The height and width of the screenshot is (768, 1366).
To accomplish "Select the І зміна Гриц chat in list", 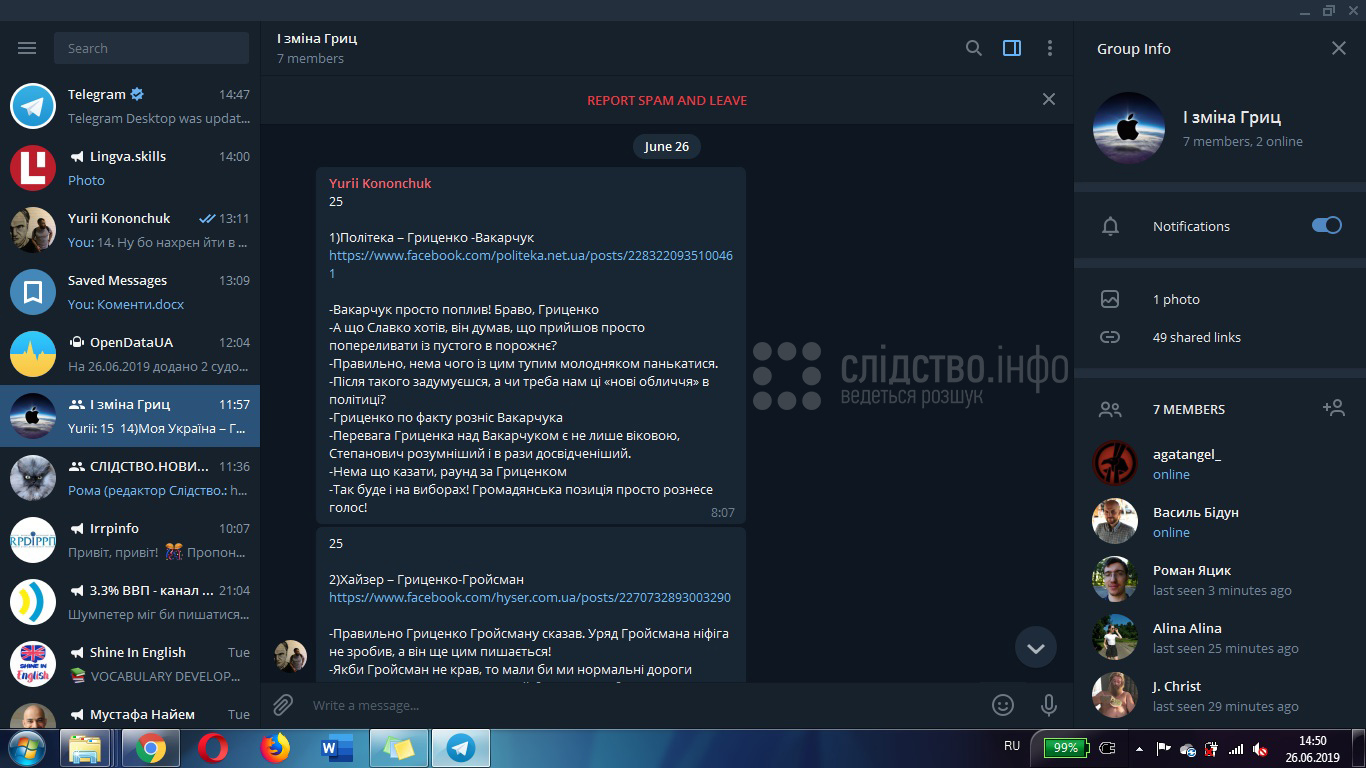I will tap(130, 416).
